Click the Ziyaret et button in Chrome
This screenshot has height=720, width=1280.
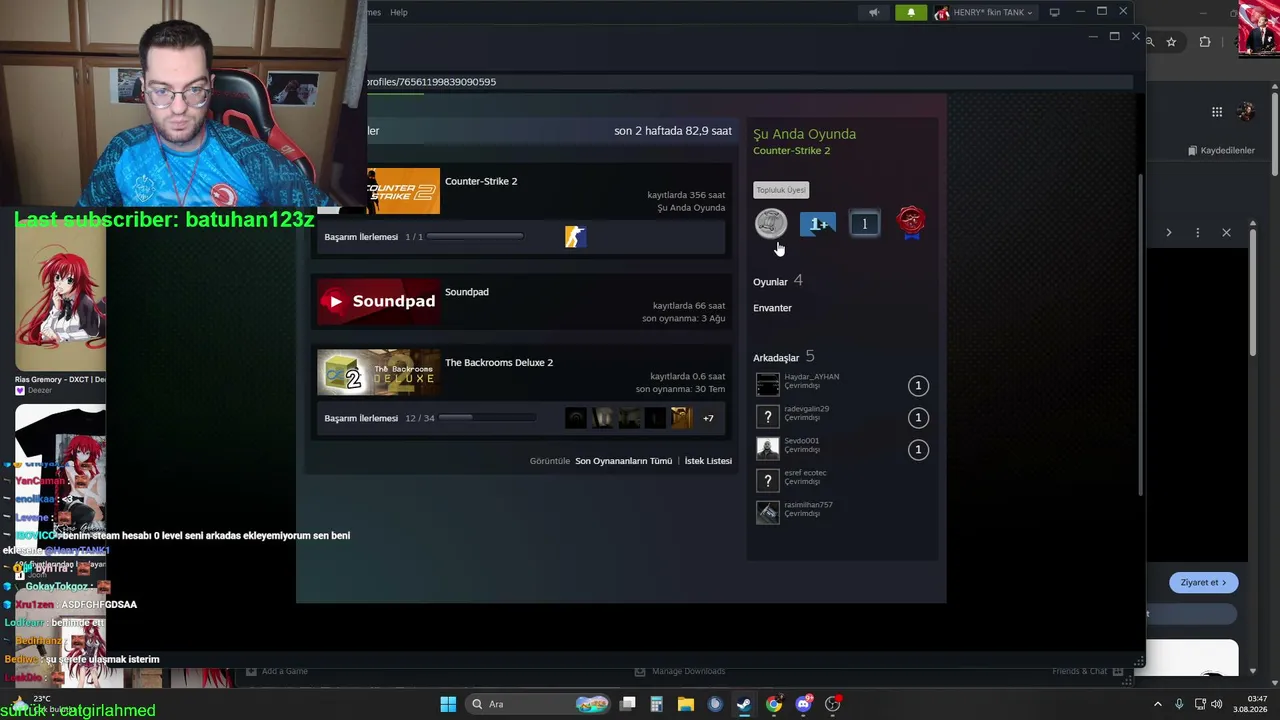pyautogui.click(x=1203, y=582)
